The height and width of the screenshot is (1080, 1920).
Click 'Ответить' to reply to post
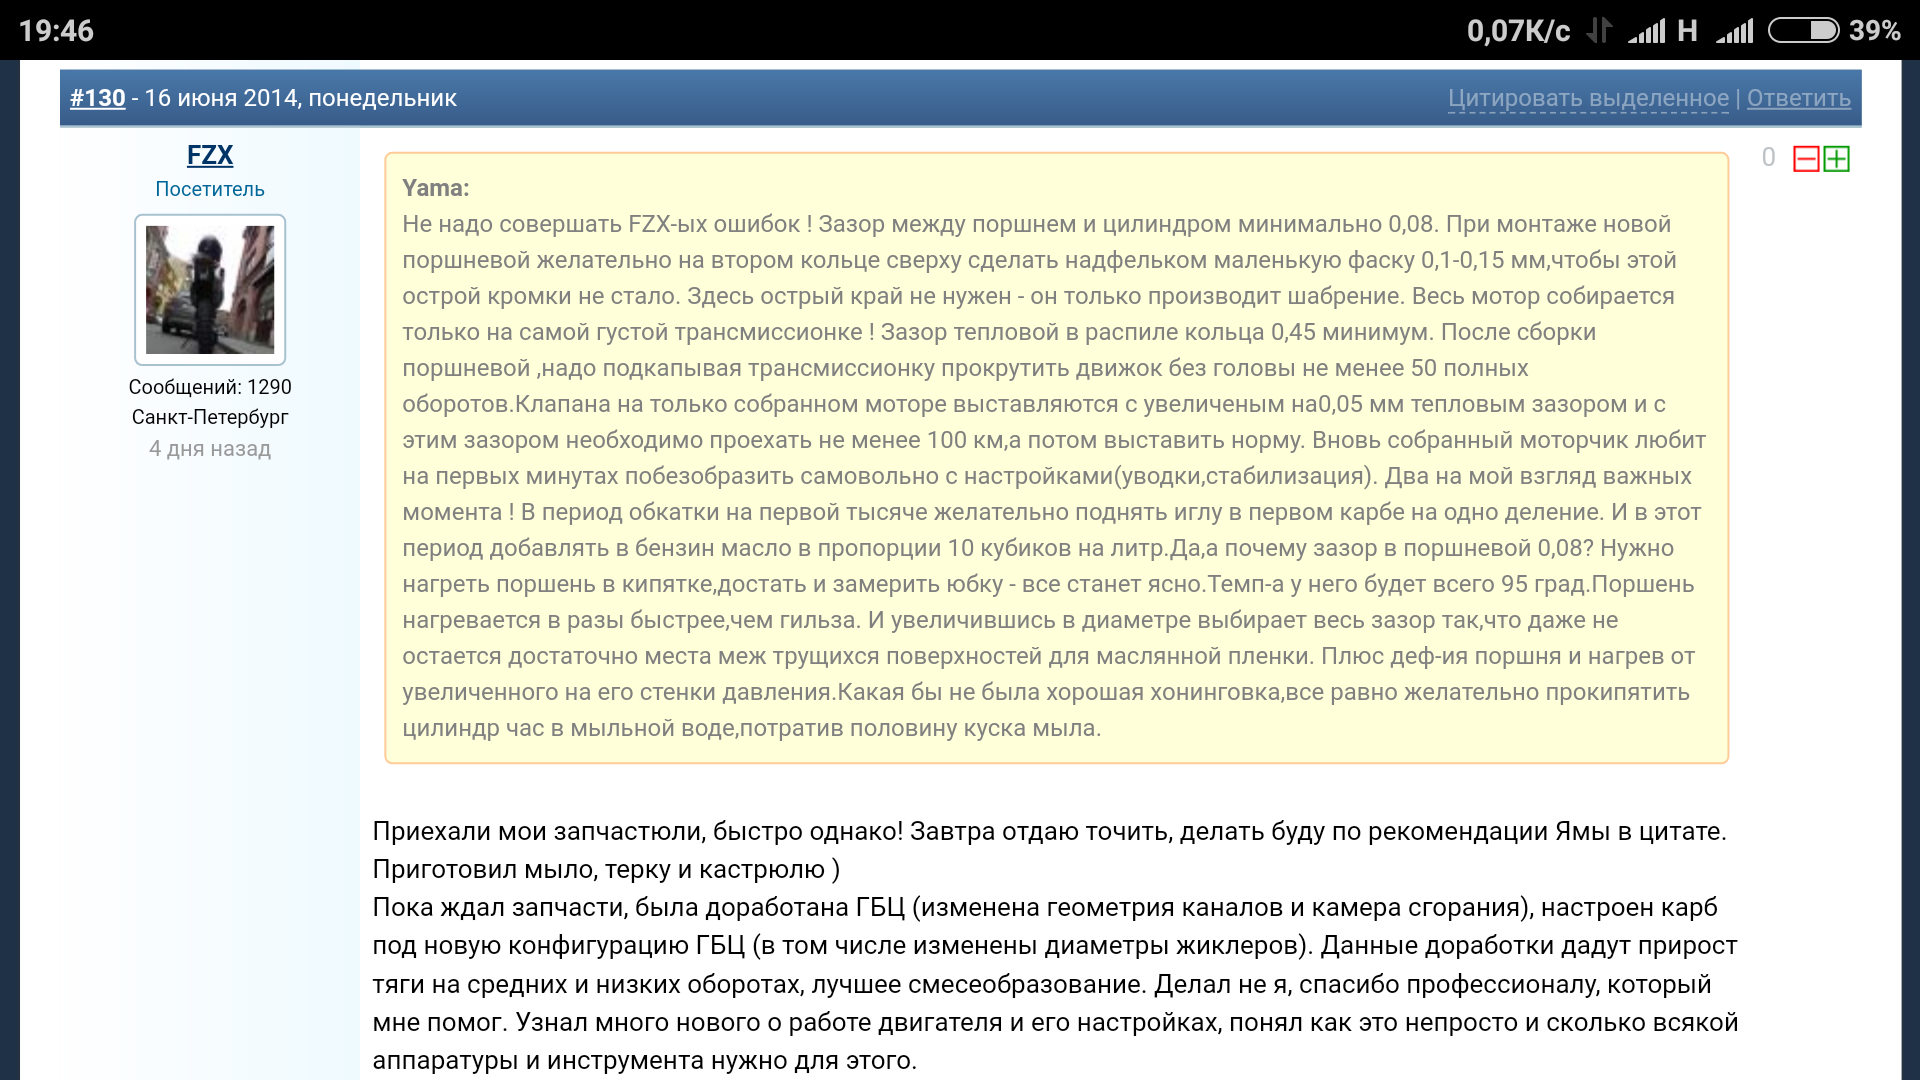point(1798,98)
